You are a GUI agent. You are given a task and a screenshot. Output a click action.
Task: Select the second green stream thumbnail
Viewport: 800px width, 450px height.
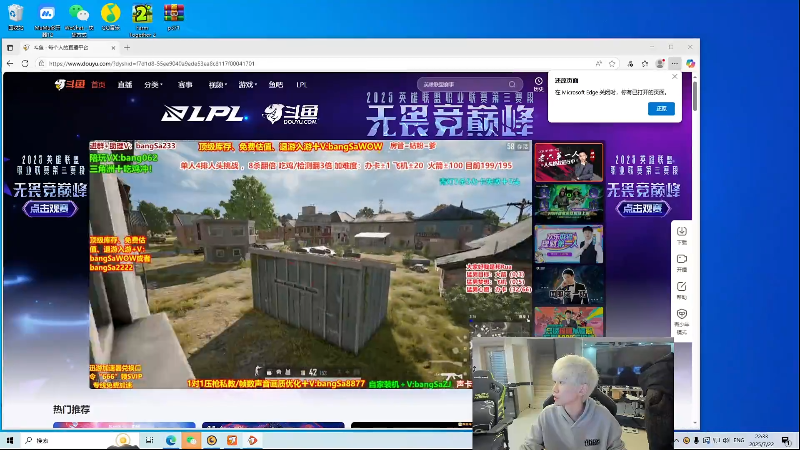click(568, 203)
